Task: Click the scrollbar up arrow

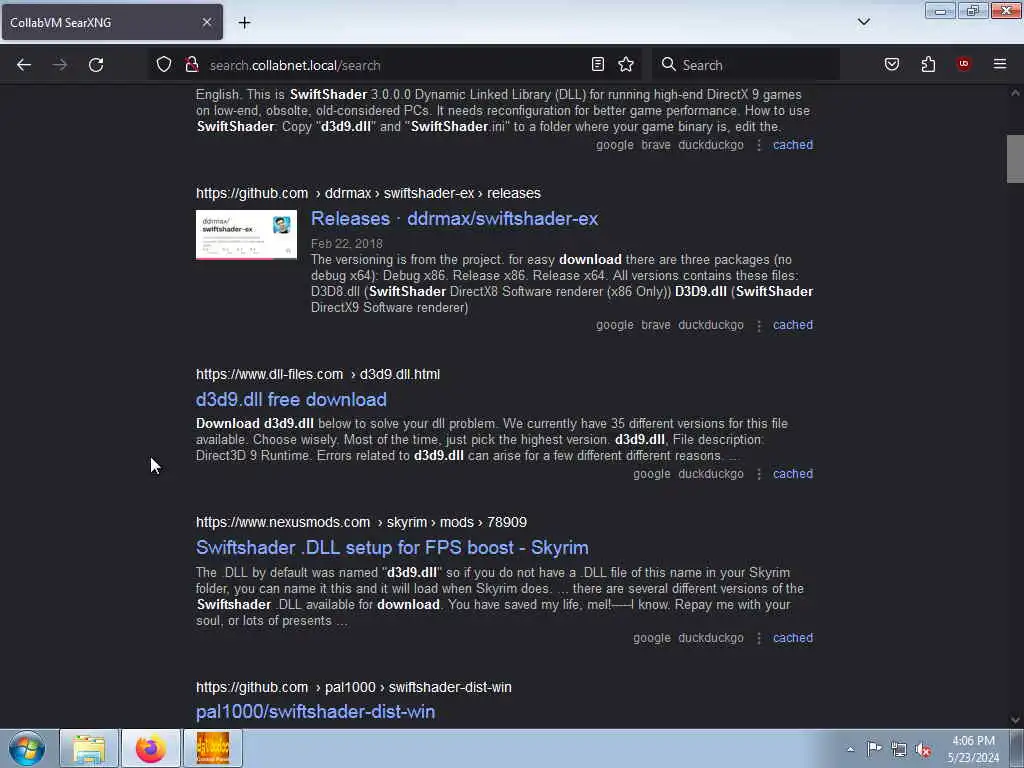Action: [1015, 93]
